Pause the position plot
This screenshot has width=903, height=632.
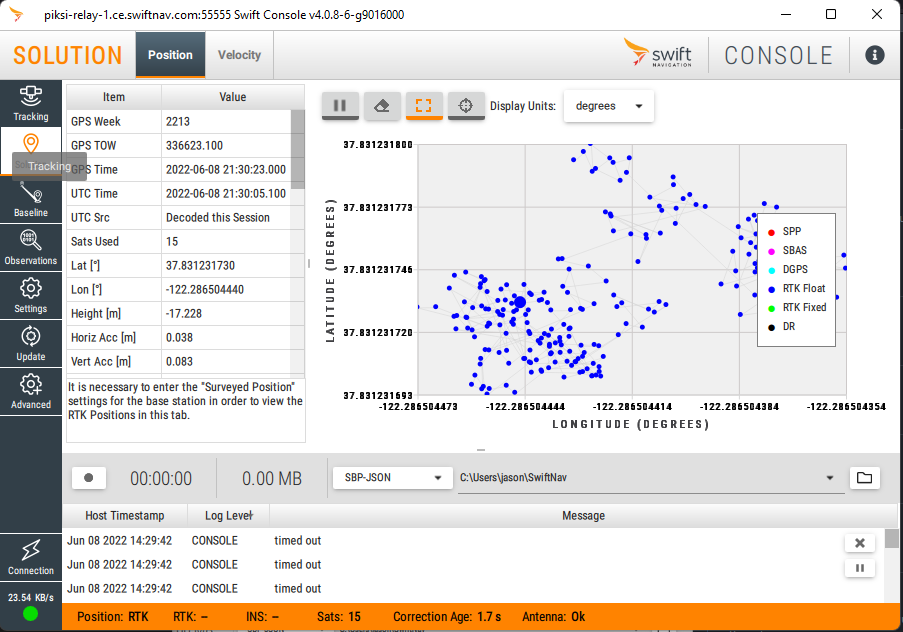(340, 106)
